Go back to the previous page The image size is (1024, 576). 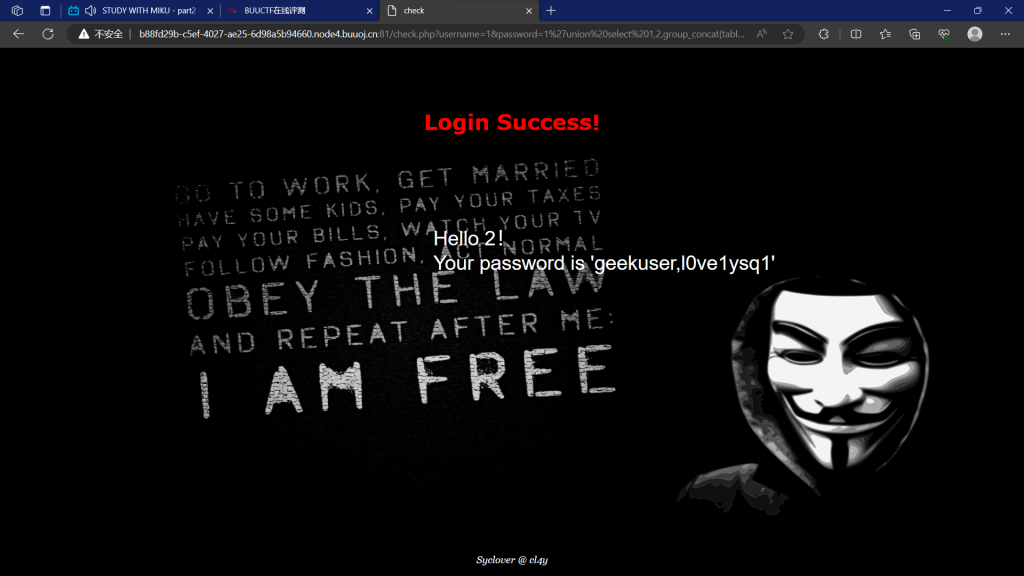[18, 34]
